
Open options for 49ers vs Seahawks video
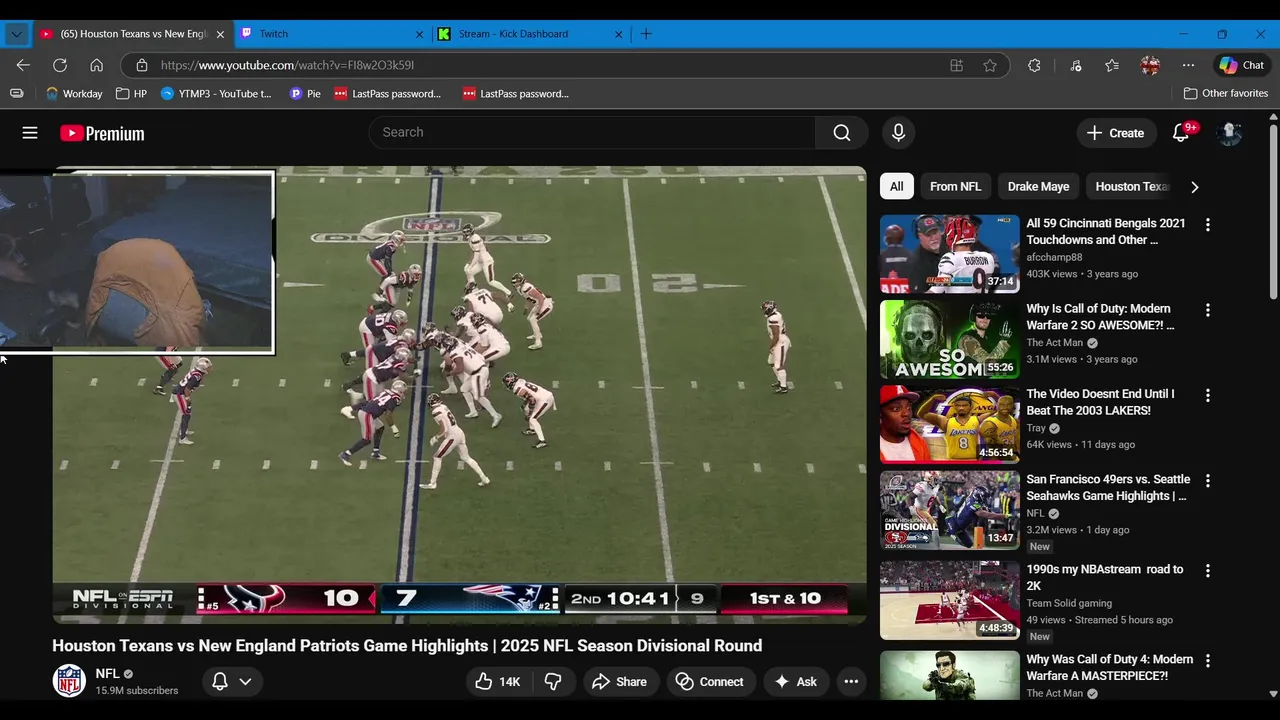(1207, 481)
